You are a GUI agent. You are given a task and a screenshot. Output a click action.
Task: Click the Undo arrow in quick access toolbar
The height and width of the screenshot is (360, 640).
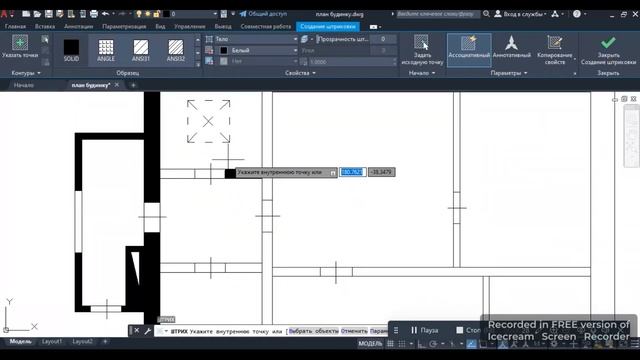coord(105,14)
